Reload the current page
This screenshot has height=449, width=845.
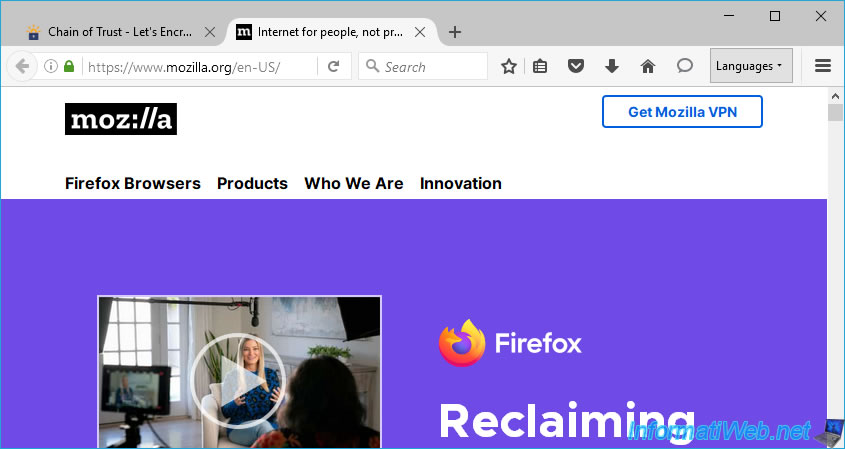click(334, 66)
